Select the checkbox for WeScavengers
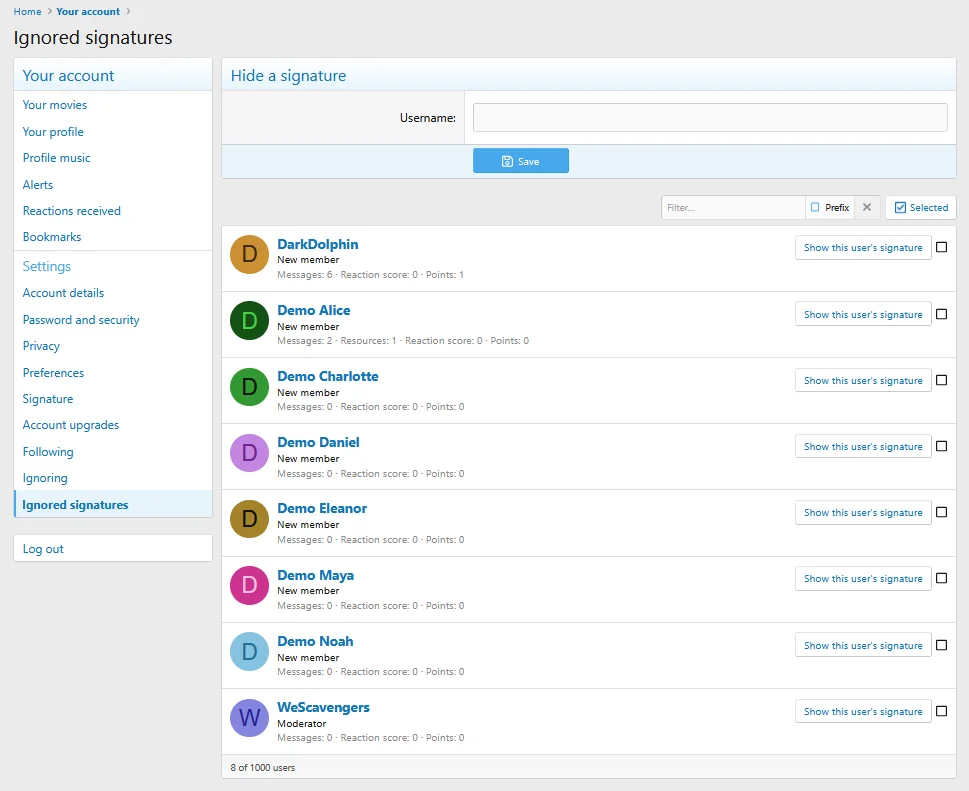This screenshot has width=969, height=791. (x=941, y=711)
